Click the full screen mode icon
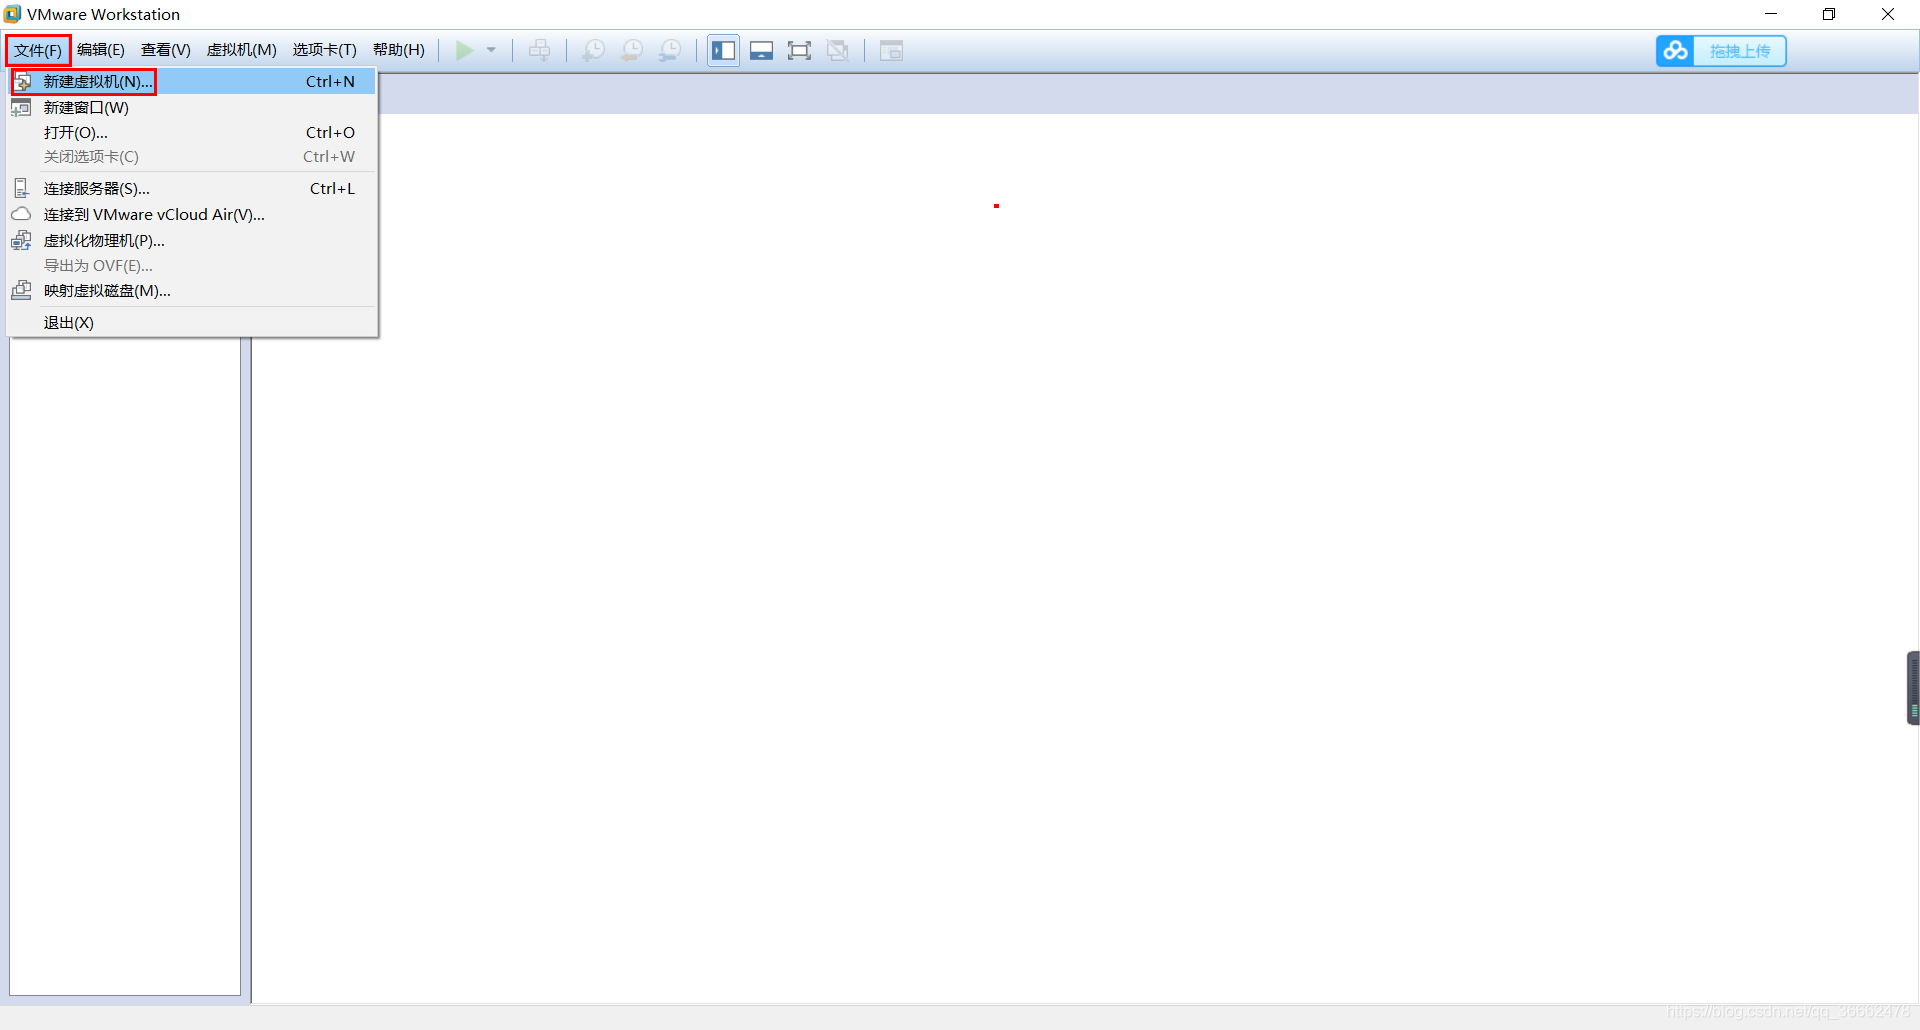This screenshot has height=1030, width=1920. click(799, 50)
